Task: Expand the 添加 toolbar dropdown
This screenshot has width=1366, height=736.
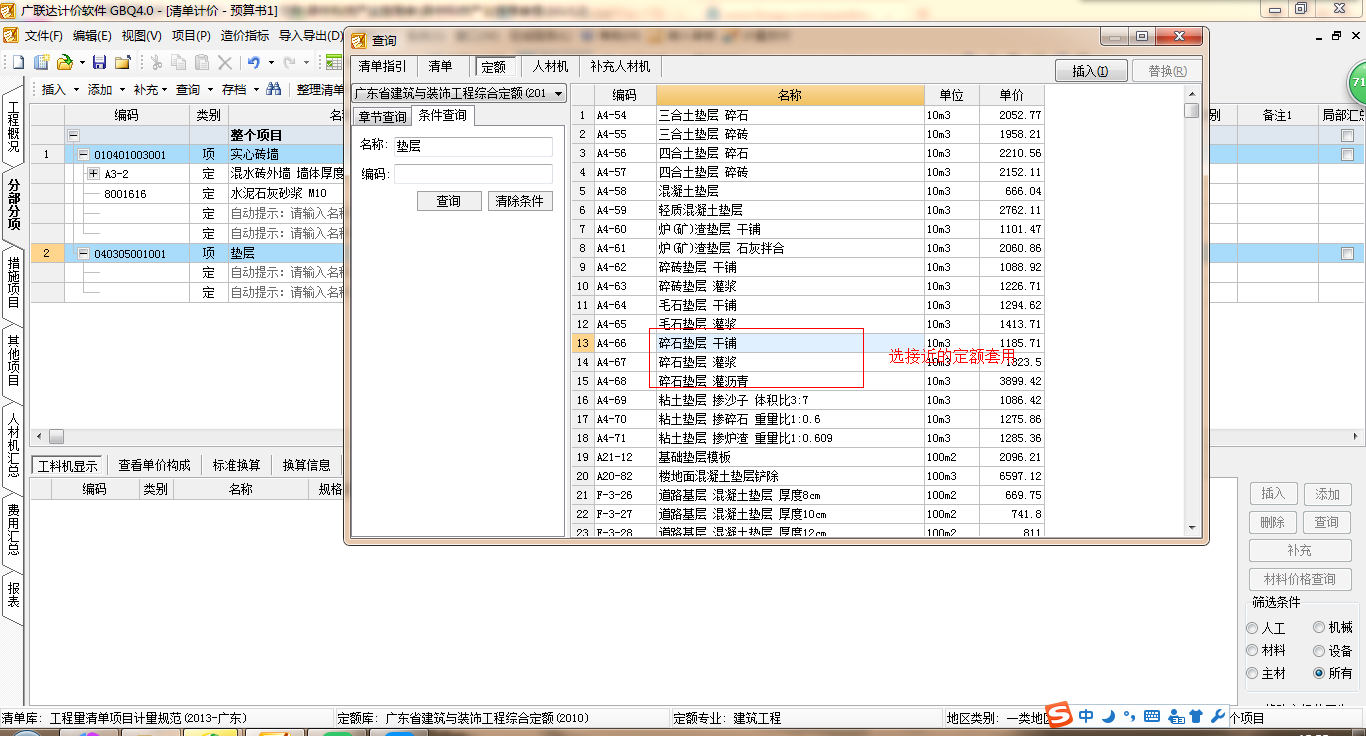Action: pyautogui.click(x=122, y=90)
